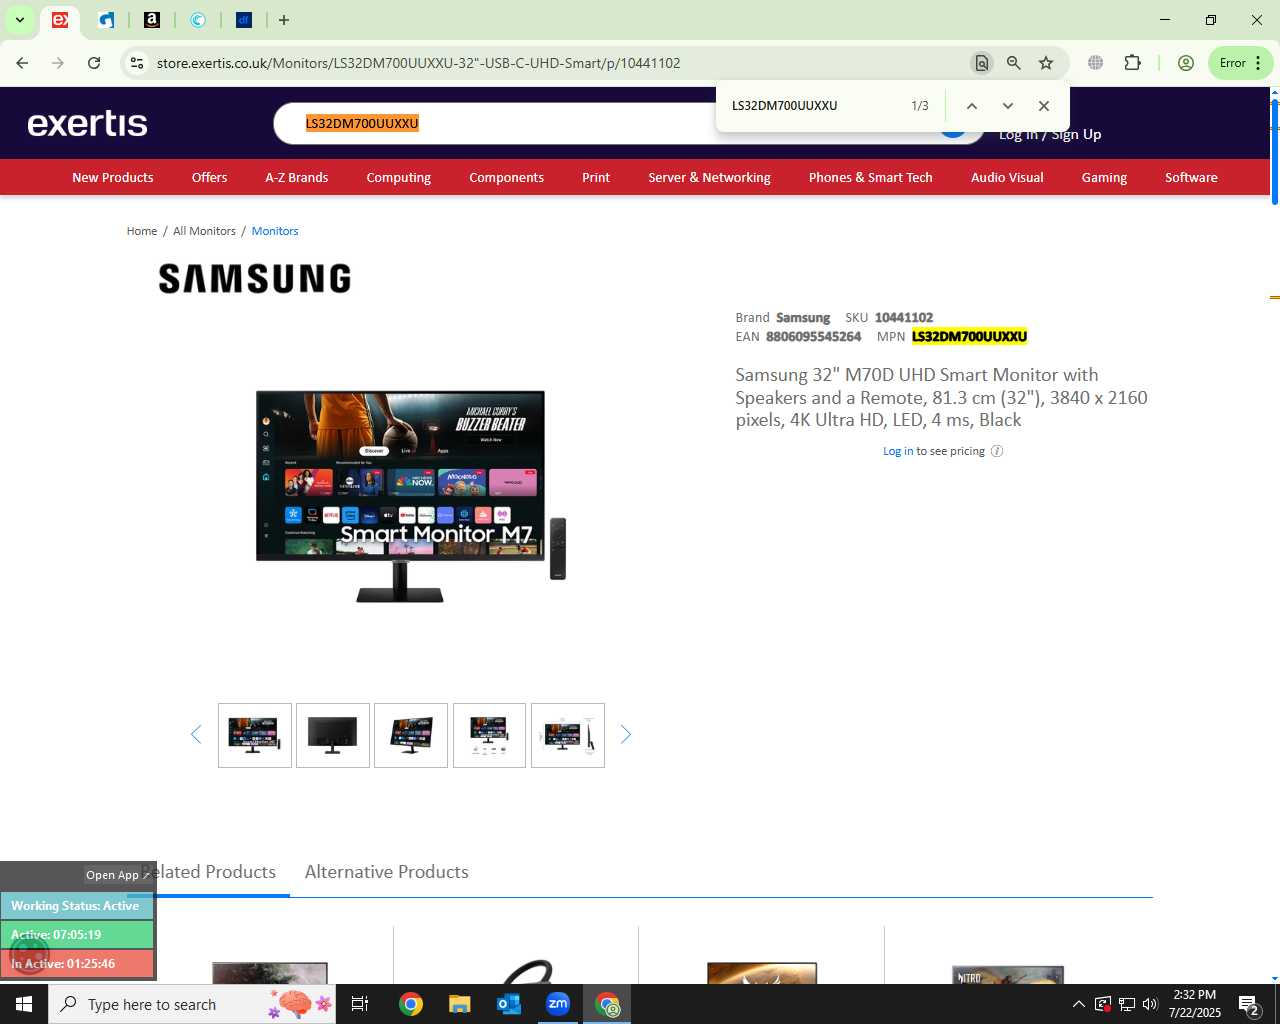Open a new browser tab
The height and width of the screenshot is (1024, 1280).
click(x=284, y=20)
